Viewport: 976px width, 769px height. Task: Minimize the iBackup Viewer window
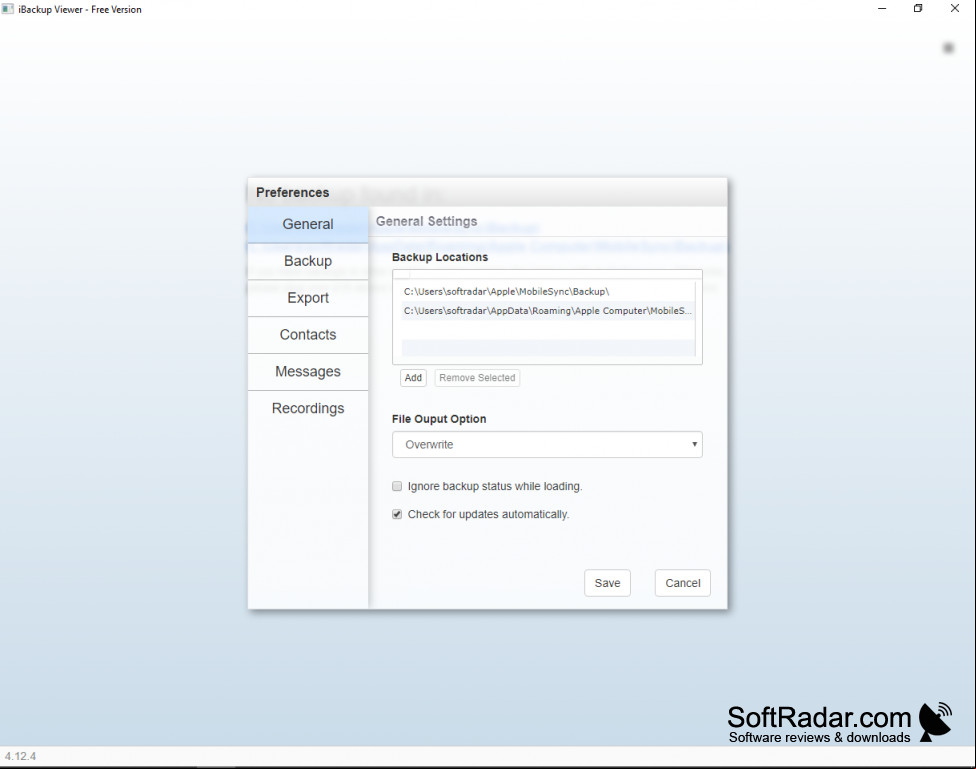882,9
